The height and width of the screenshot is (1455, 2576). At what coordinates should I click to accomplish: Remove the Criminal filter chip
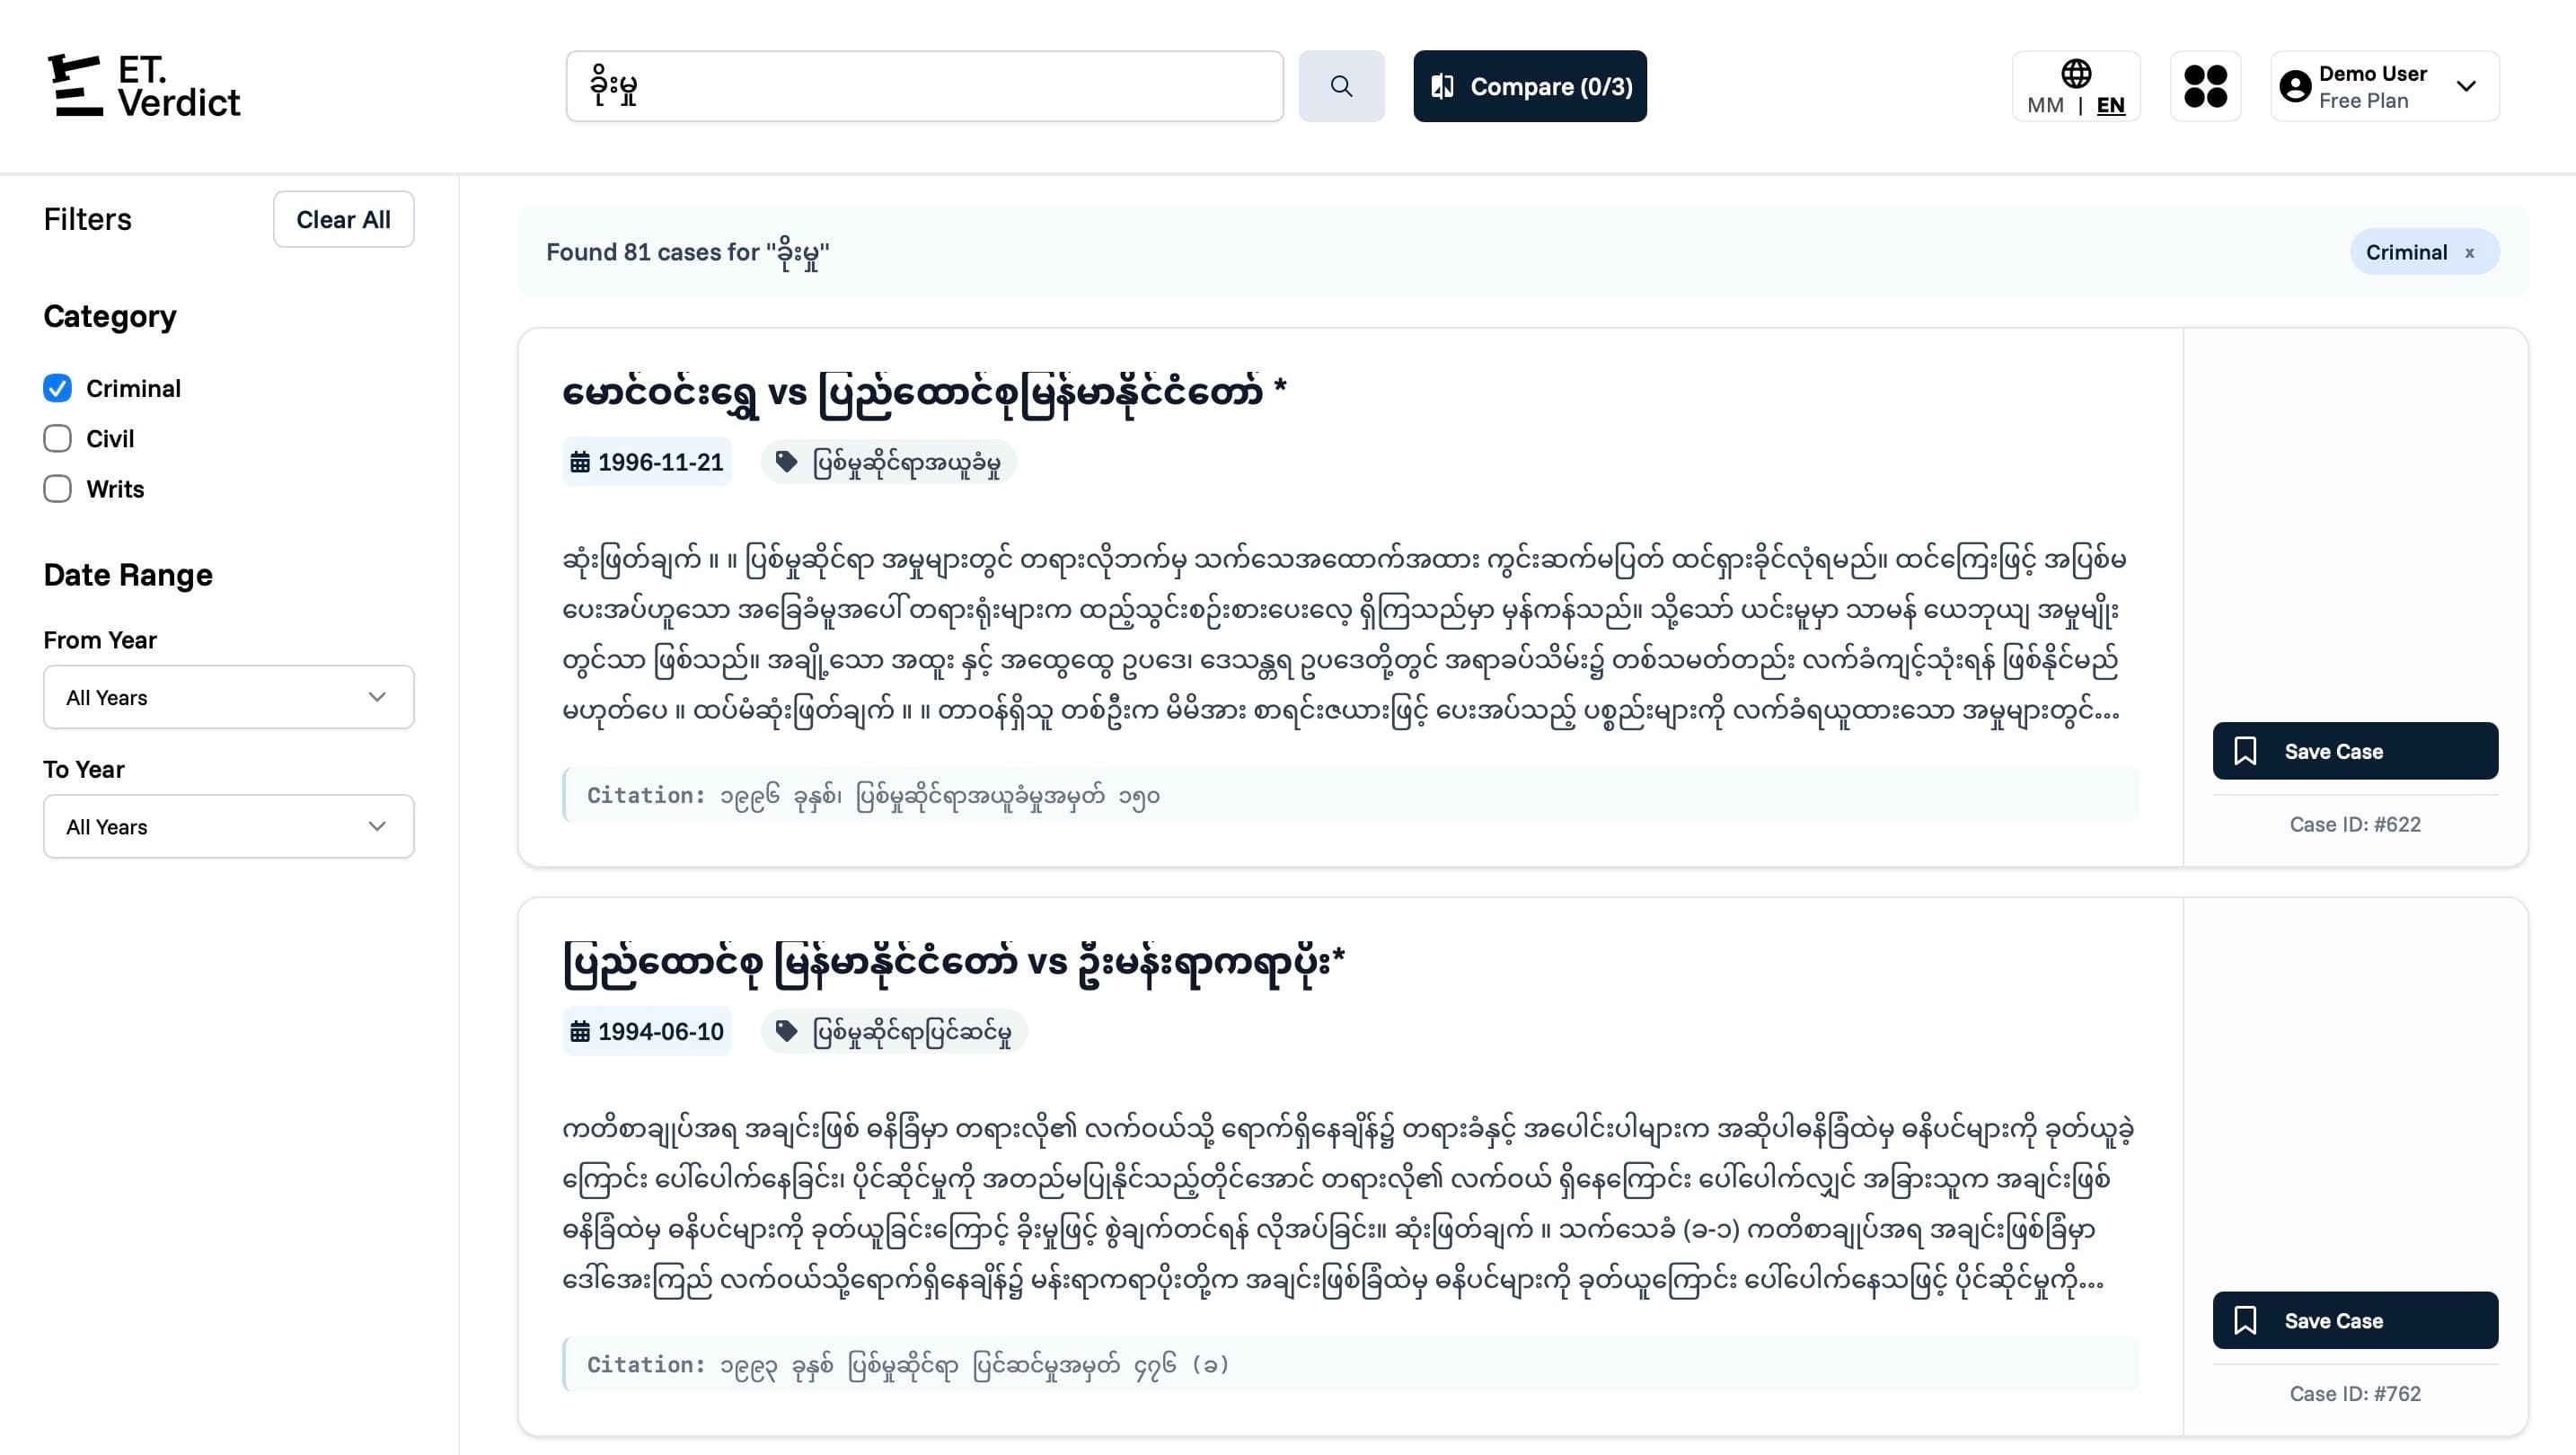pyautogui.click(x=2469, y=252)
